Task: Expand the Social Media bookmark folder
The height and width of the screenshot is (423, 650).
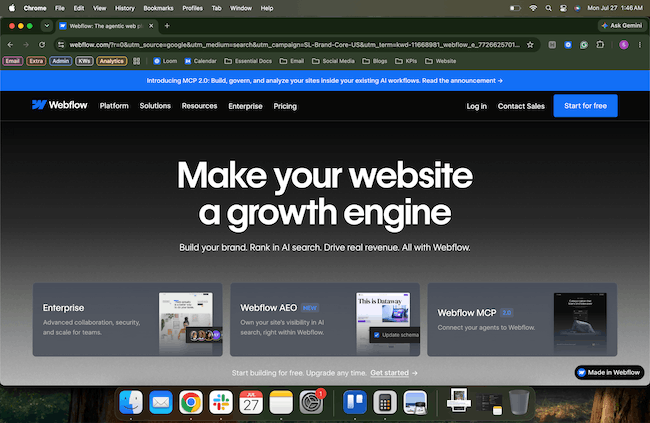Action: 333,61
